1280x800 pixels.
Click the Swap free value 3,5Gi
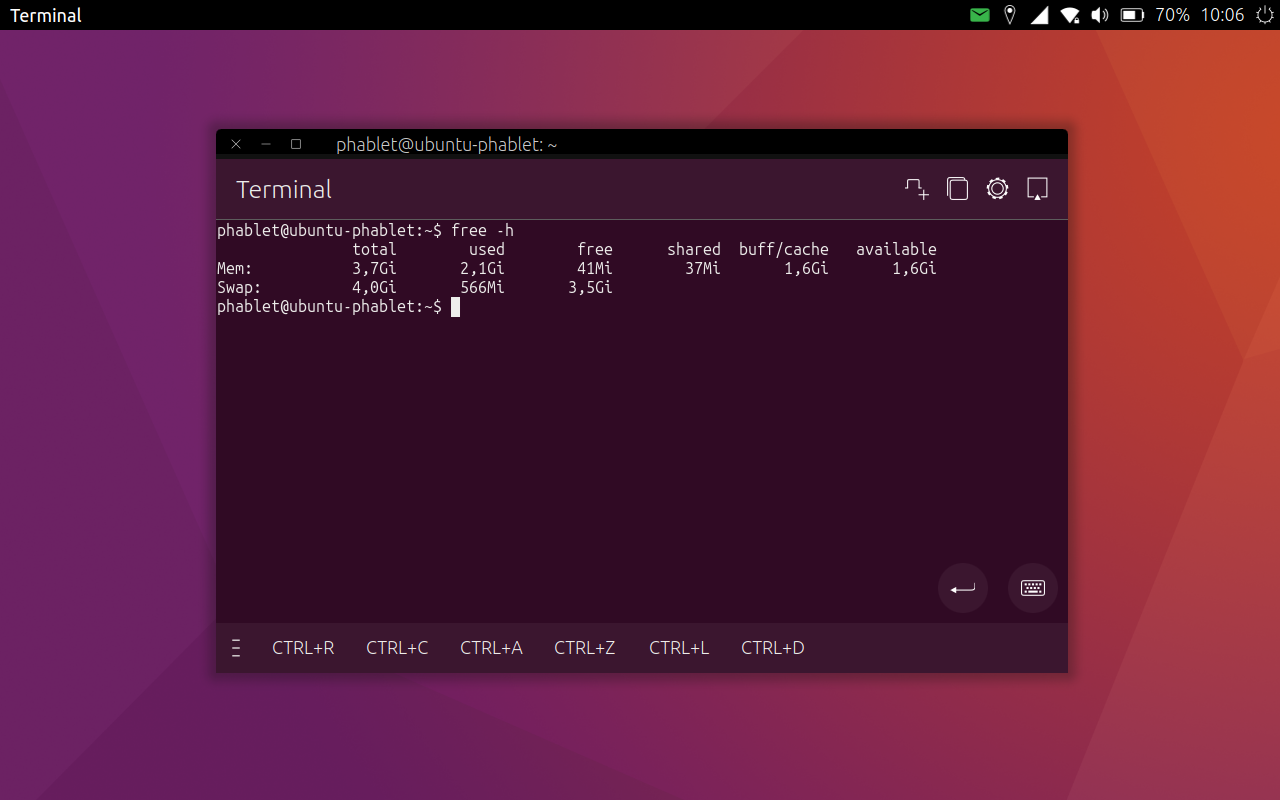pos(590,287)
